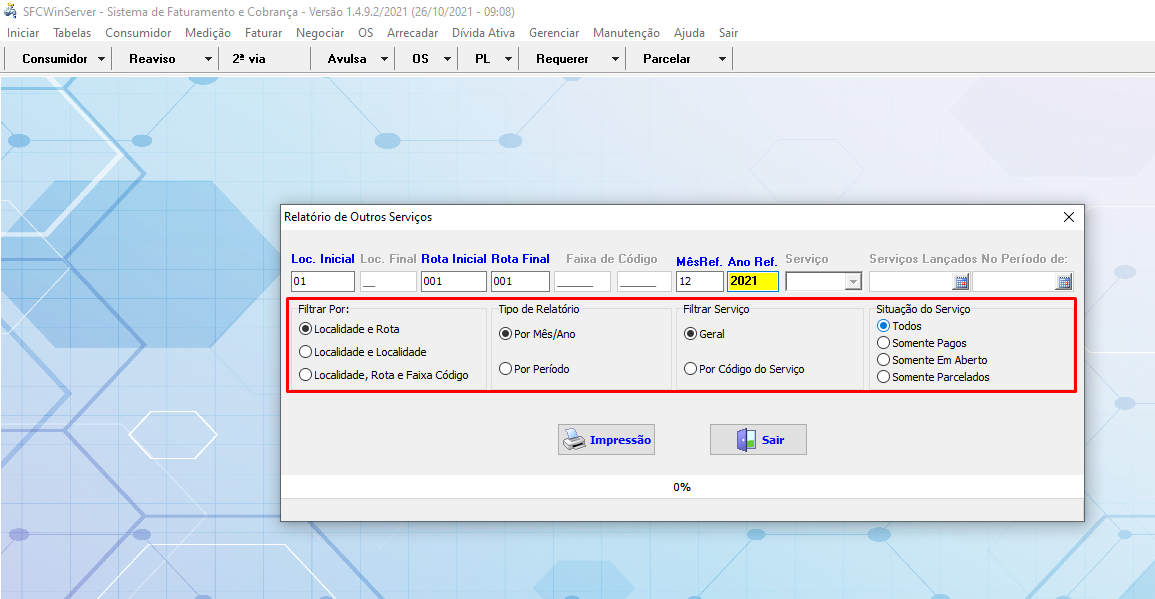Open the first period start calendar icon
1155x599 pixels.
pyautogui.click(x=961, y=282)
